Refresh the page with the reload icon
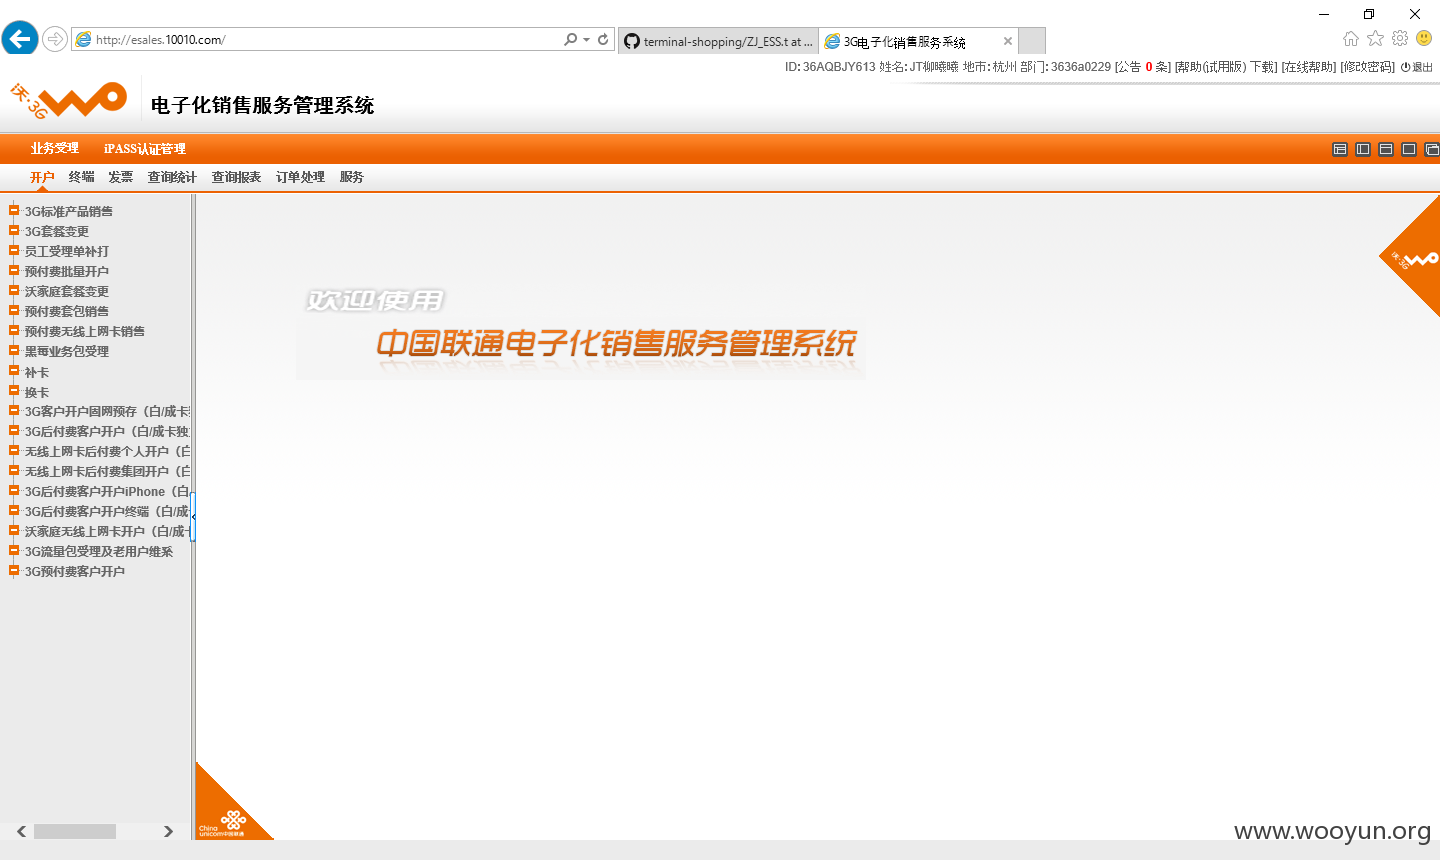The image size is (1440, 860). pyautogui.click(x=603, y=39)
